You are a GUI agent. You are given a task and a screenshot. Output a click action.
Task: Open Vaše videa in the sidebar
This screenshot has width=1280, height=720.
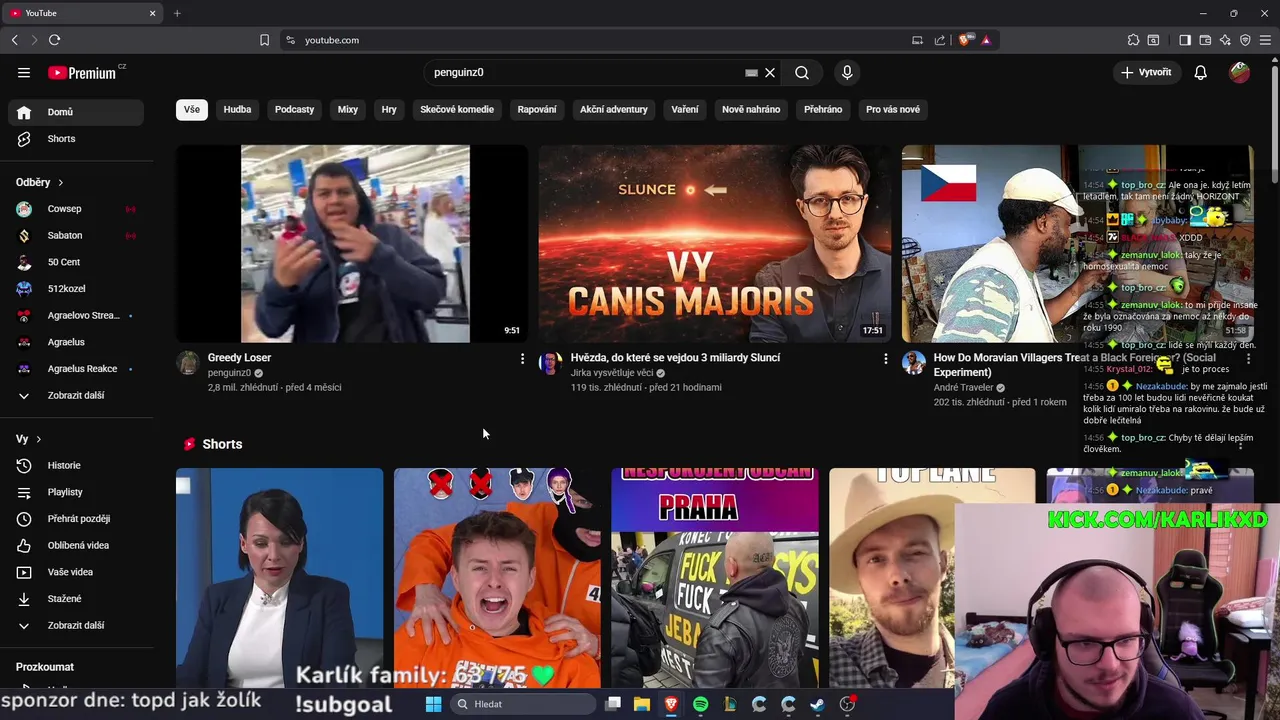click(x=76, y=572)
